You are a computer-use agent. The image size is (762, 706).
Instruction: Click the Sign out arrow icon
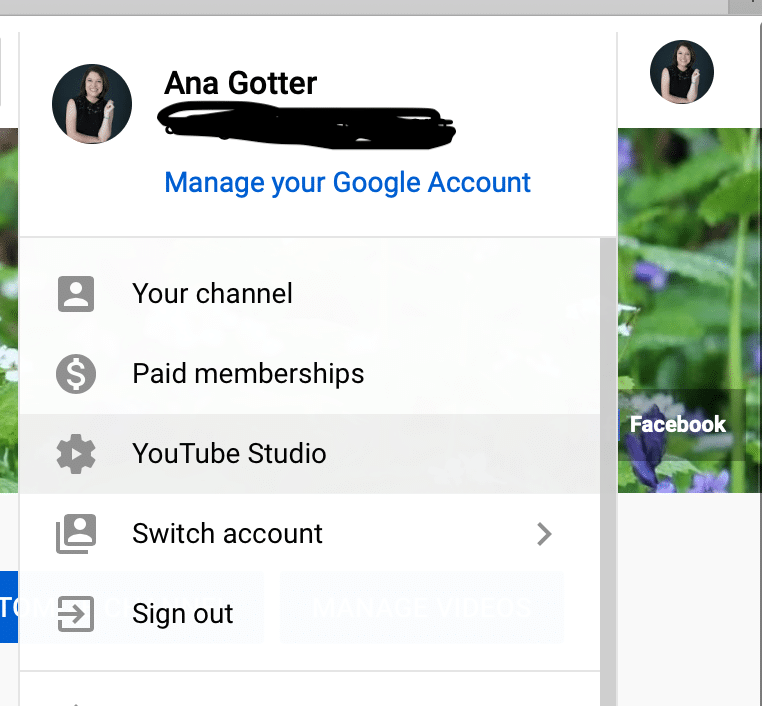pos(76,613)
